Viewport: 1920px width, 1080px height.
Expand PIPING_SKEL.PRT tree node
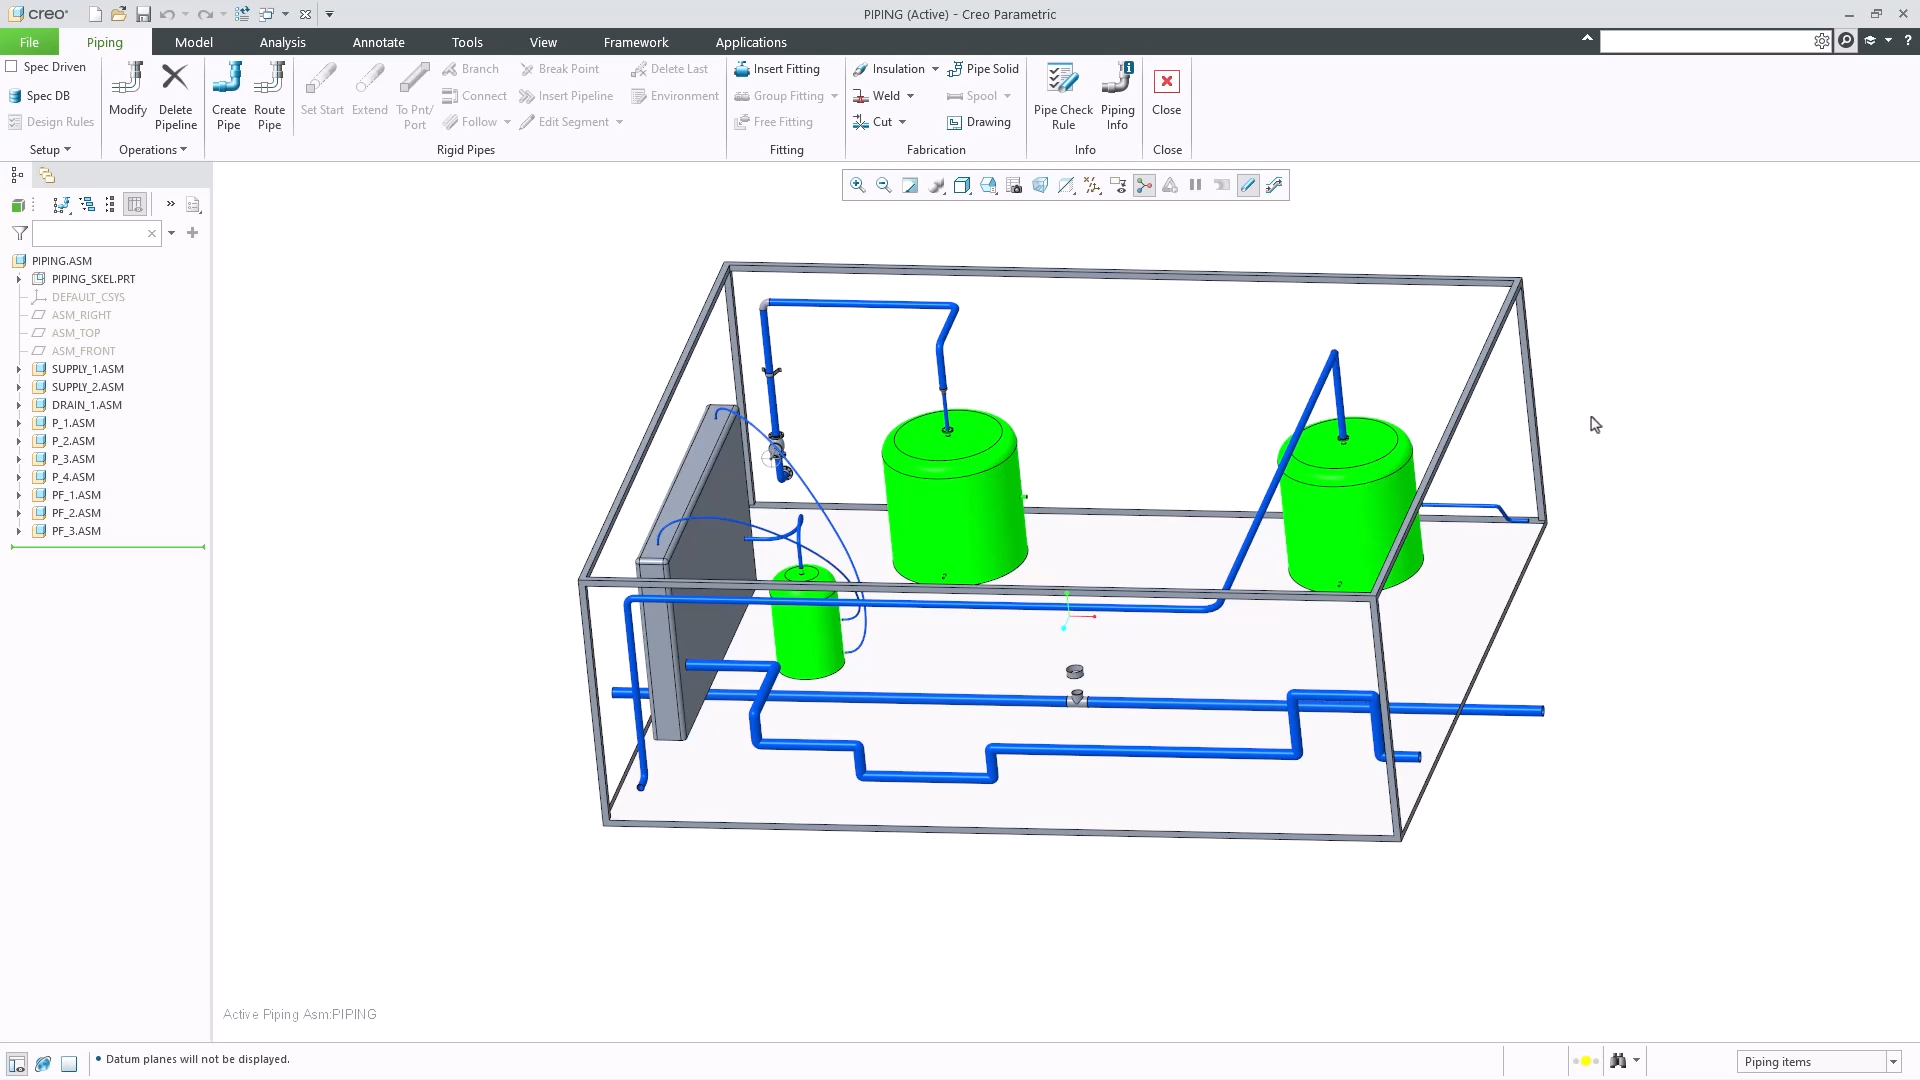pyautogui.click(x=18, y=279)
